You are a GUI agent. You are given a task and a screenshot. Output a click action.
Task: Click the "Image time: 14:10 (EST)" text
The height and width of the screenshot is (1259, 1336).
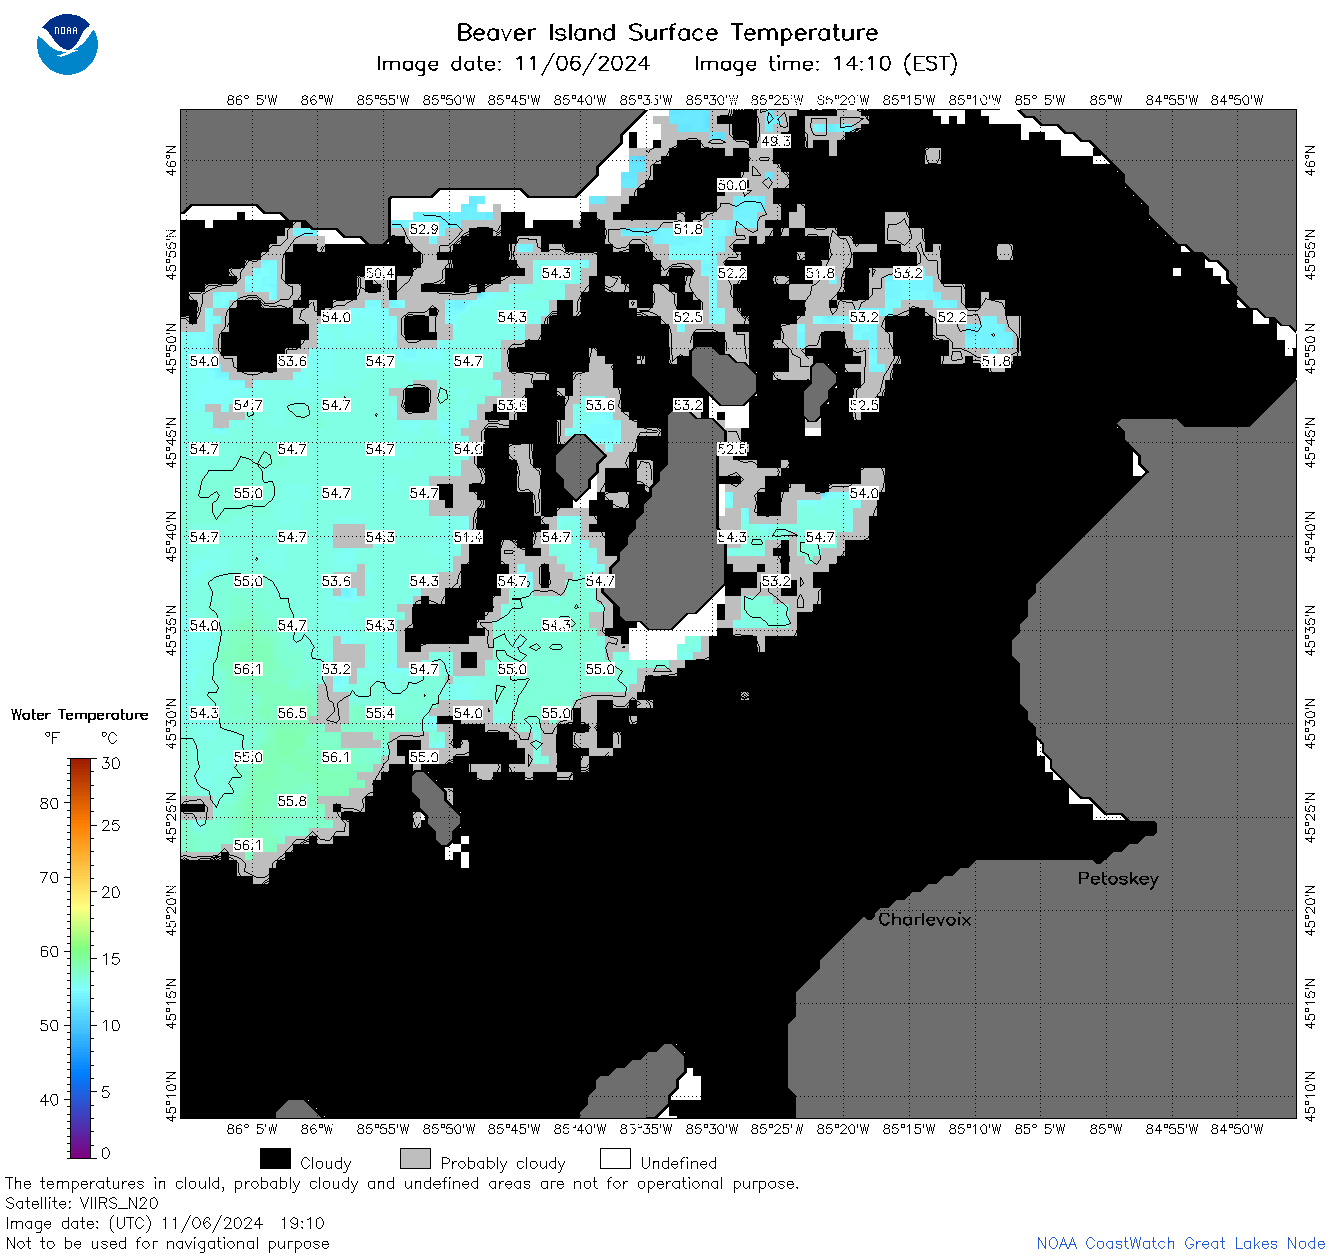[826, 64]
